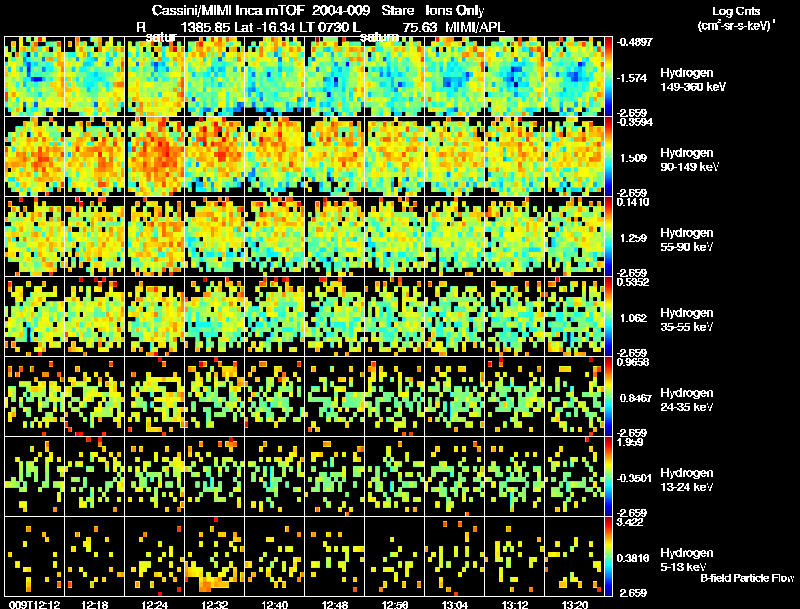
Task: Click the 'Hydrogen 5-13 keV' label
Action: [687, 560]
